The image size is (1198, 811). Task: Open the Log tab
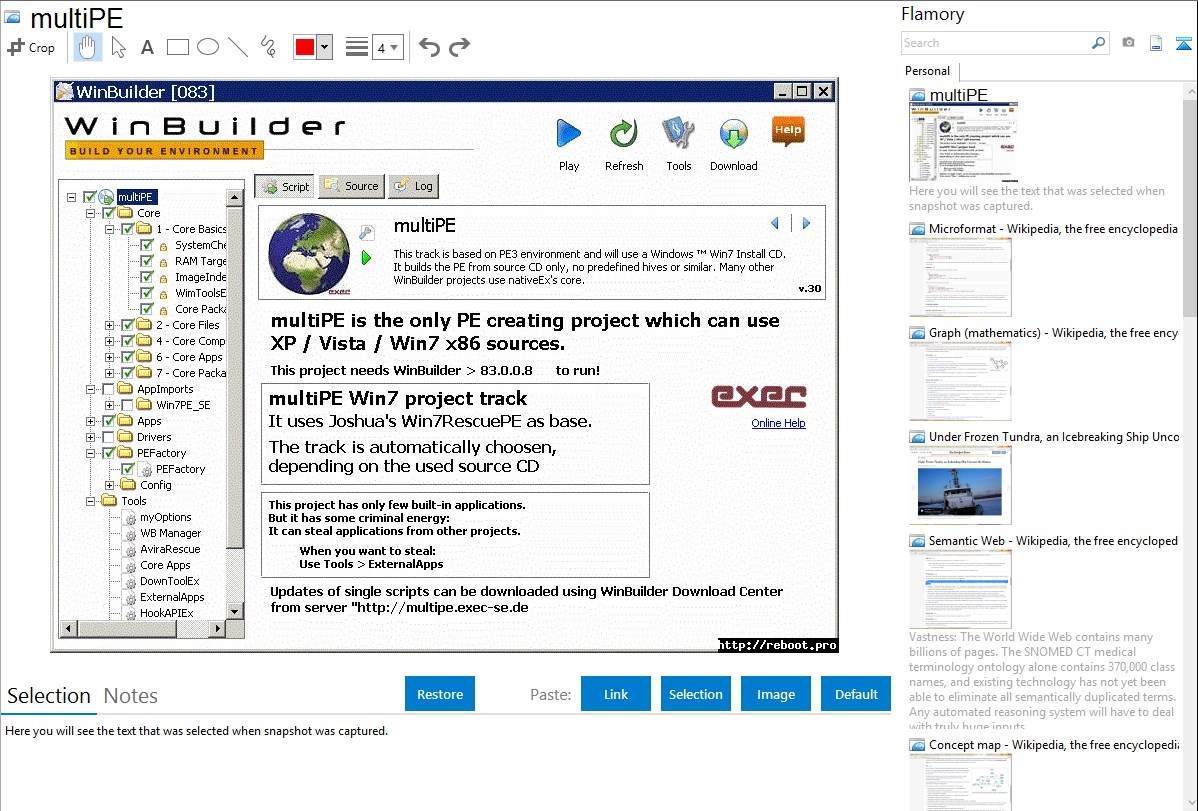click(x=414, y=186)
